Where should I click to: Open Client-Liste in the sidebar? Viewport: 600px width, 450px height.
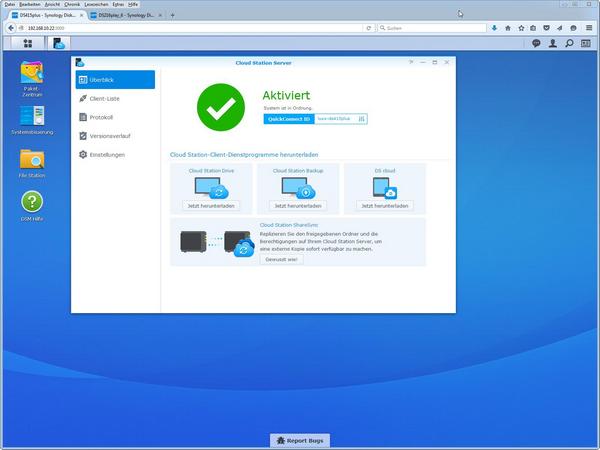click(x=115, y=98)
